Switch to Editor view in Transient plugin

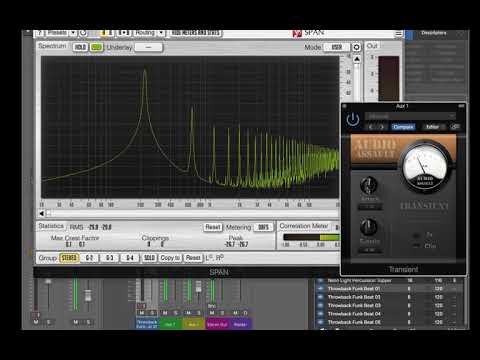[432, 127]
